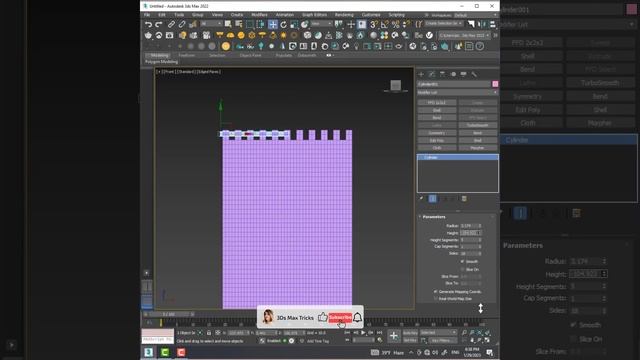Viewport: 640px width, 360px height.
Task: Open the Create Selection Set dropdown
Action: 444,24
